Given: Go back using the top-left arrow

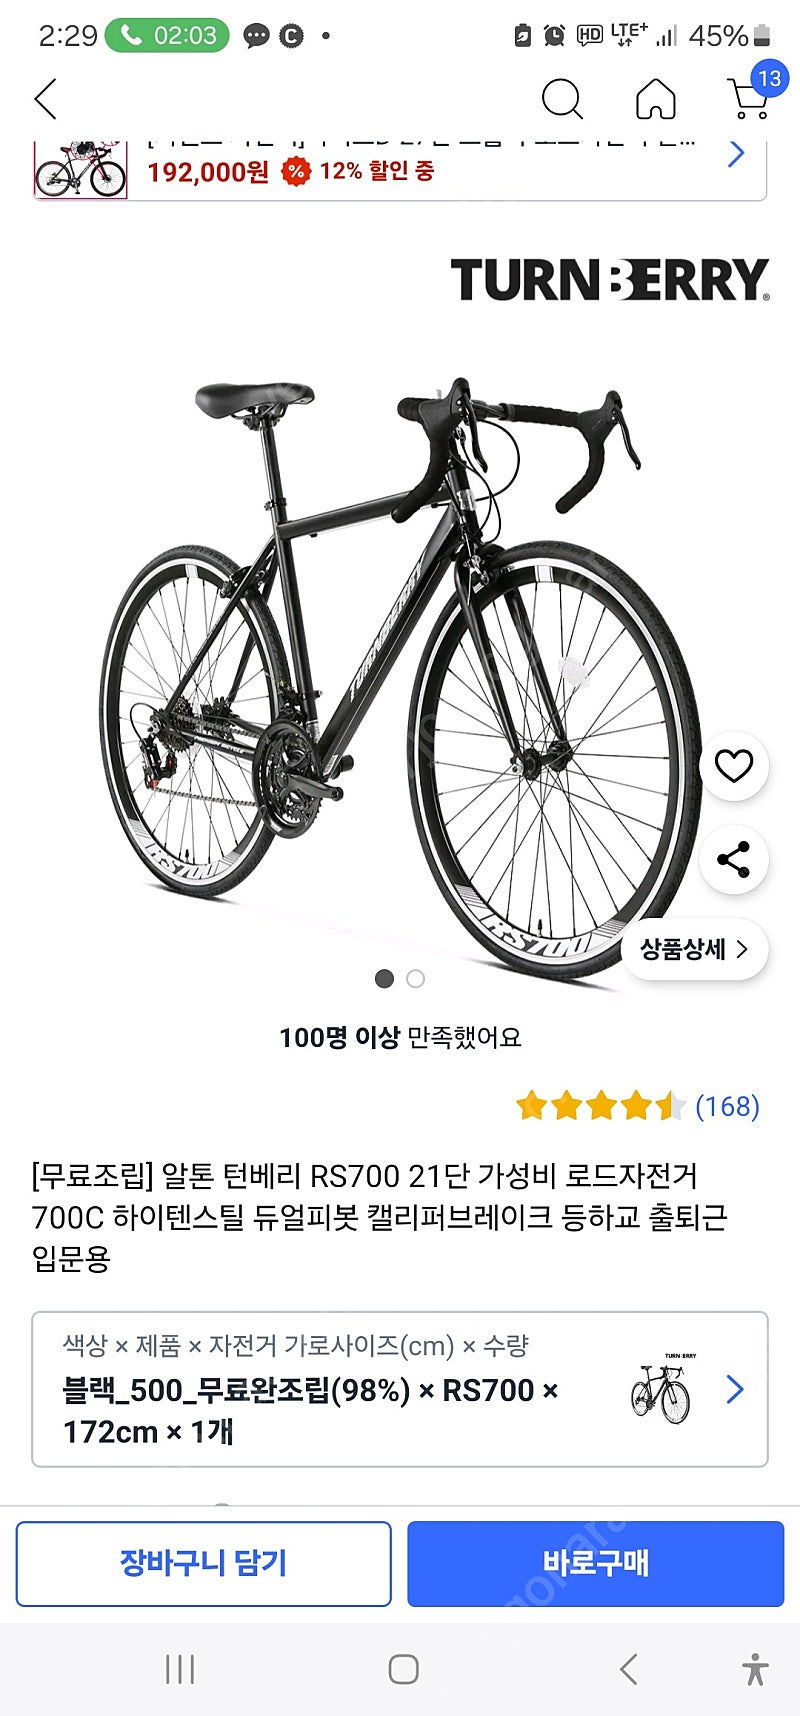Looking at the screenshot, I should (x=46, y=99).
